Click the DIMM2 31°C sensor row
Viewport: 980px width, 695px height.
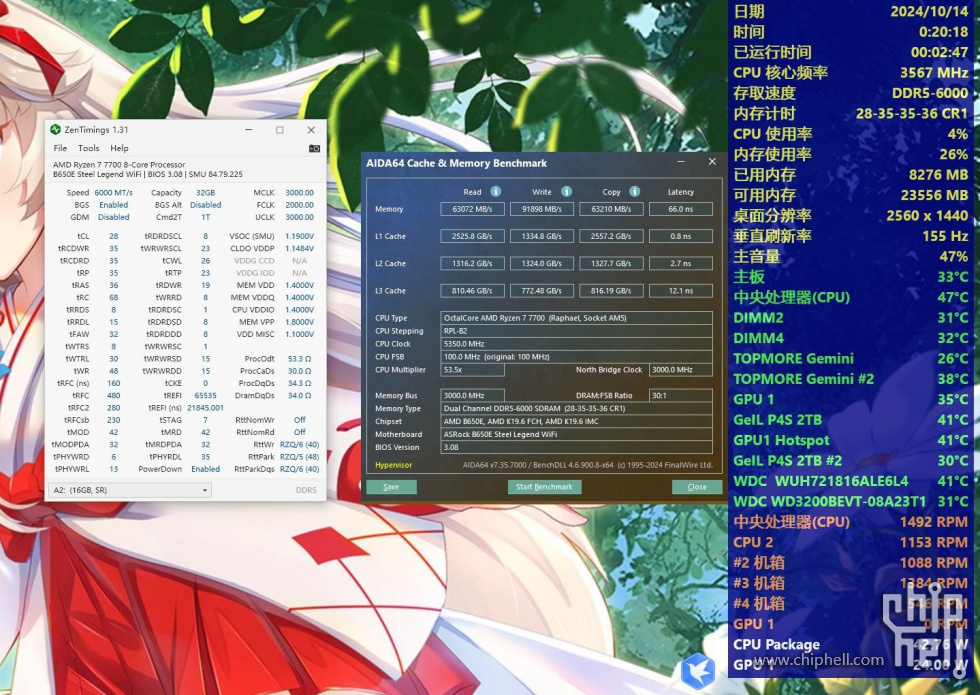(x=851, y=318)
